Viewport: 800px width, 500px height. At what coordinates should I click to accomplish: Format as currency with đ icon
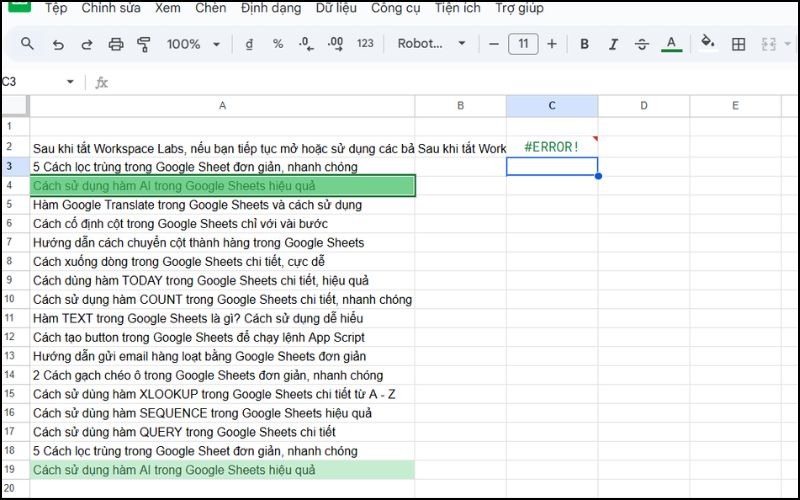coord(249,44)
